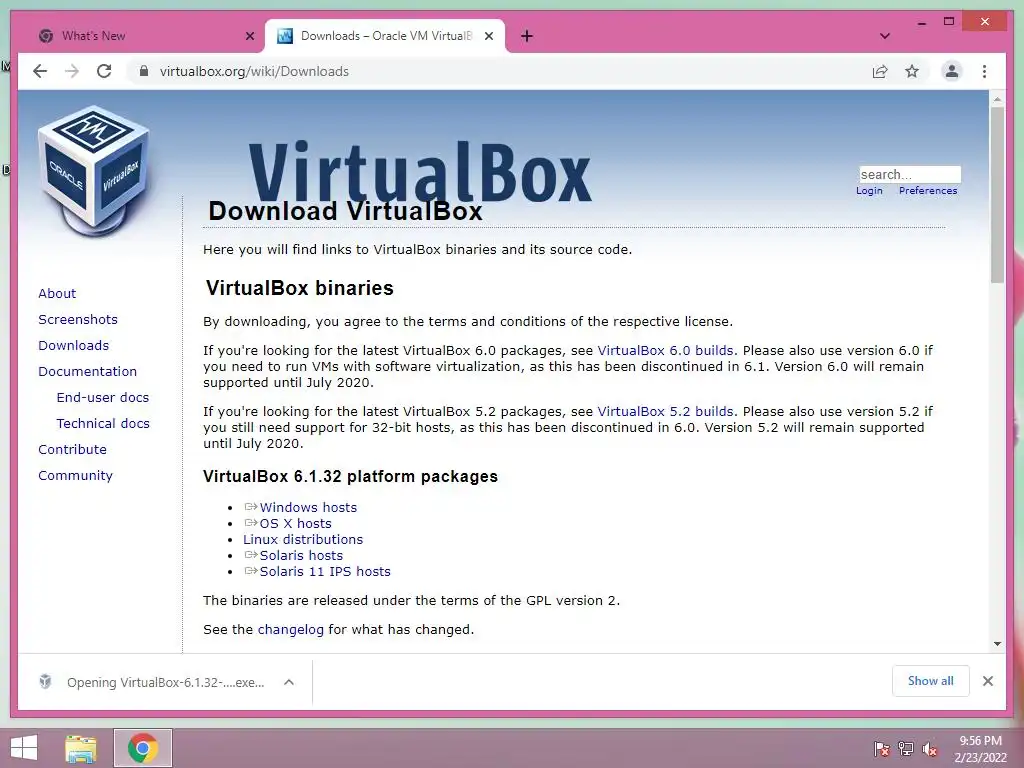The width and height of the screenshot is (1024, 768).
Task: Follow the VirtualBox 6.0 builds link
Action: [665, 351]
